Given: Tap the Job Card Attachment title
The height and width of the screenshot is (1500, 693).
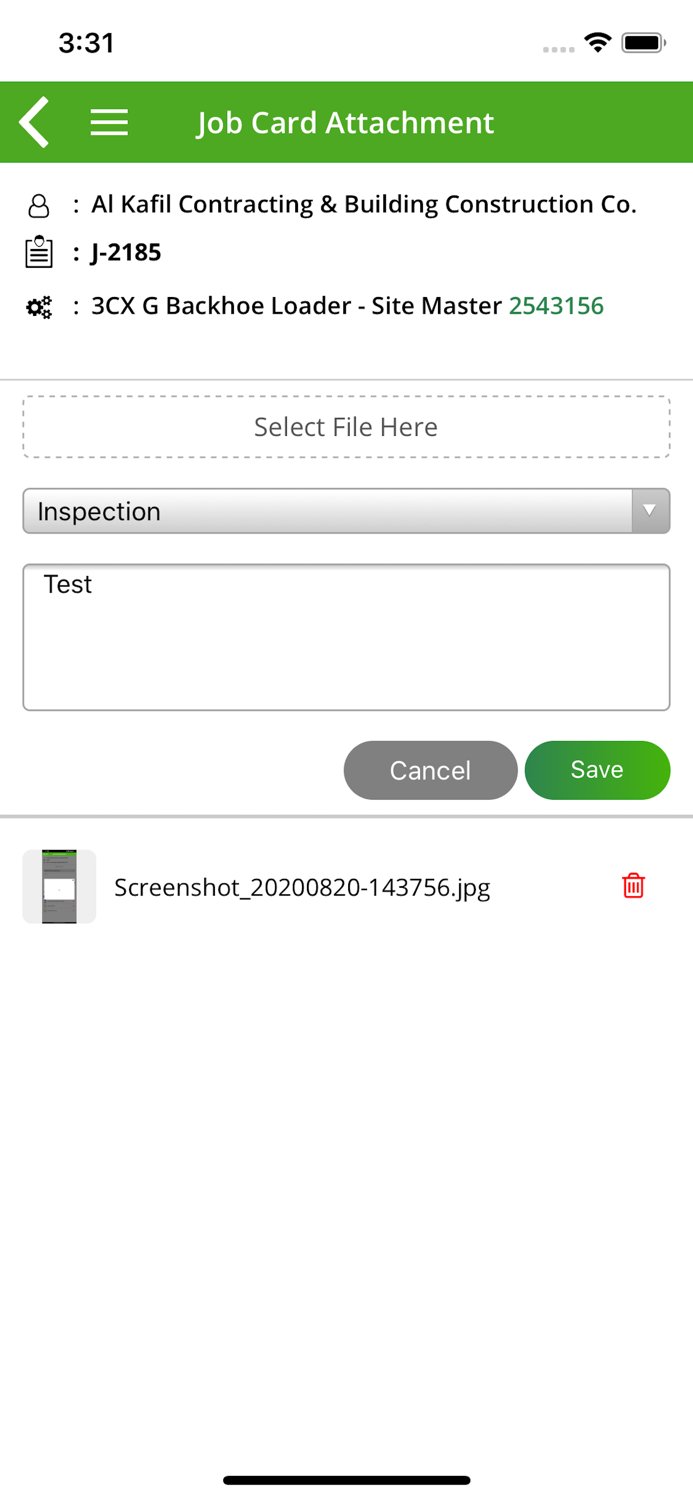Looking at the screenshot, I should pyautogui.click(x=345, y=122).
